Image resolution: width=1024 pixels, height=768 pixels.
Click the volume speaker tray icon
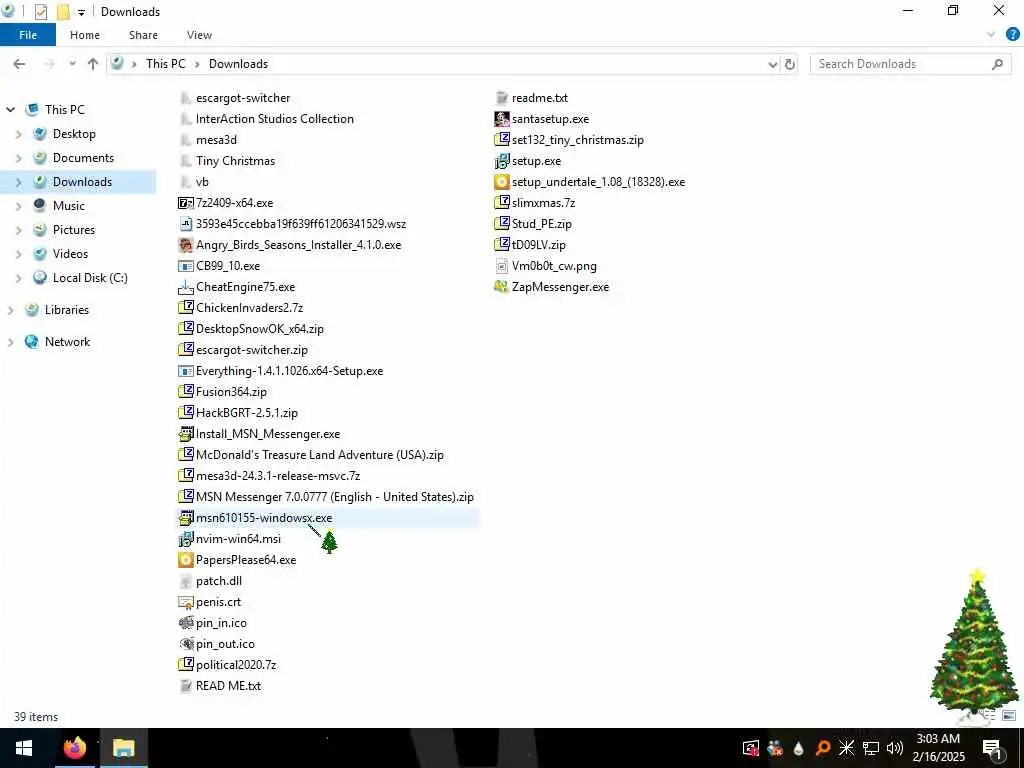(895, 748)
